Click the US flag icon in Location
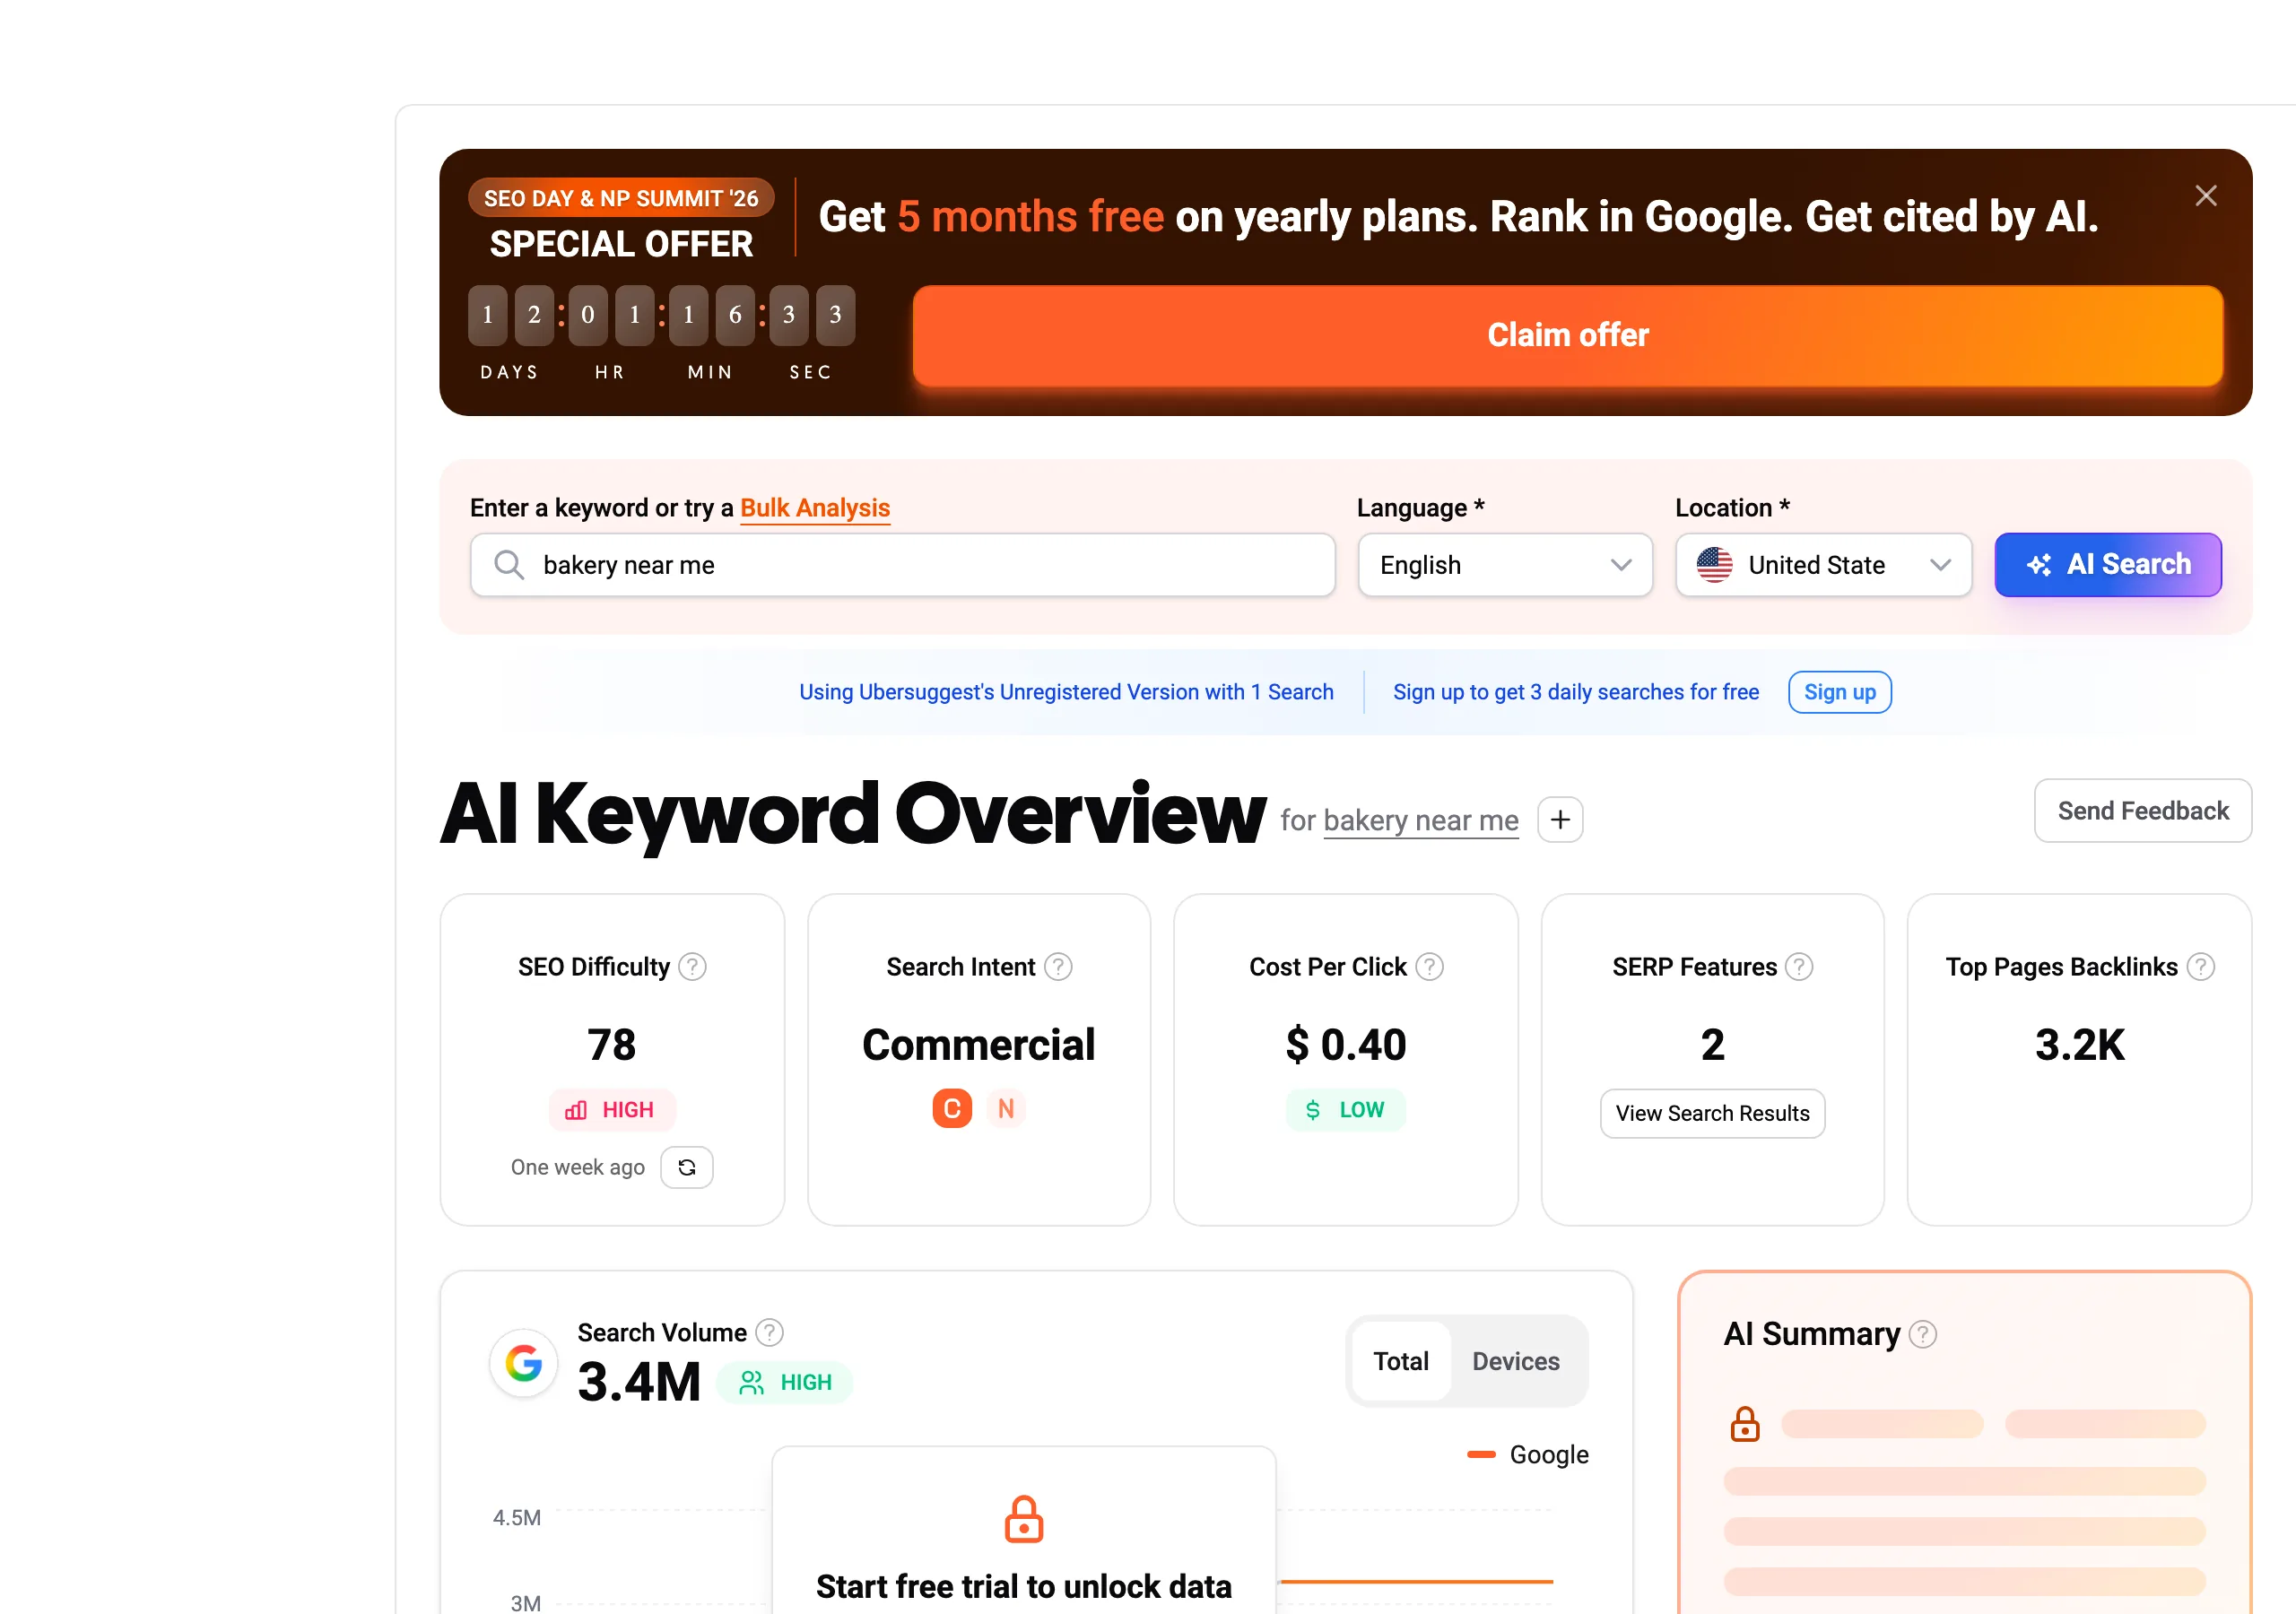The width and height of the screenshot is (2296, 1614). (1714, 564)
